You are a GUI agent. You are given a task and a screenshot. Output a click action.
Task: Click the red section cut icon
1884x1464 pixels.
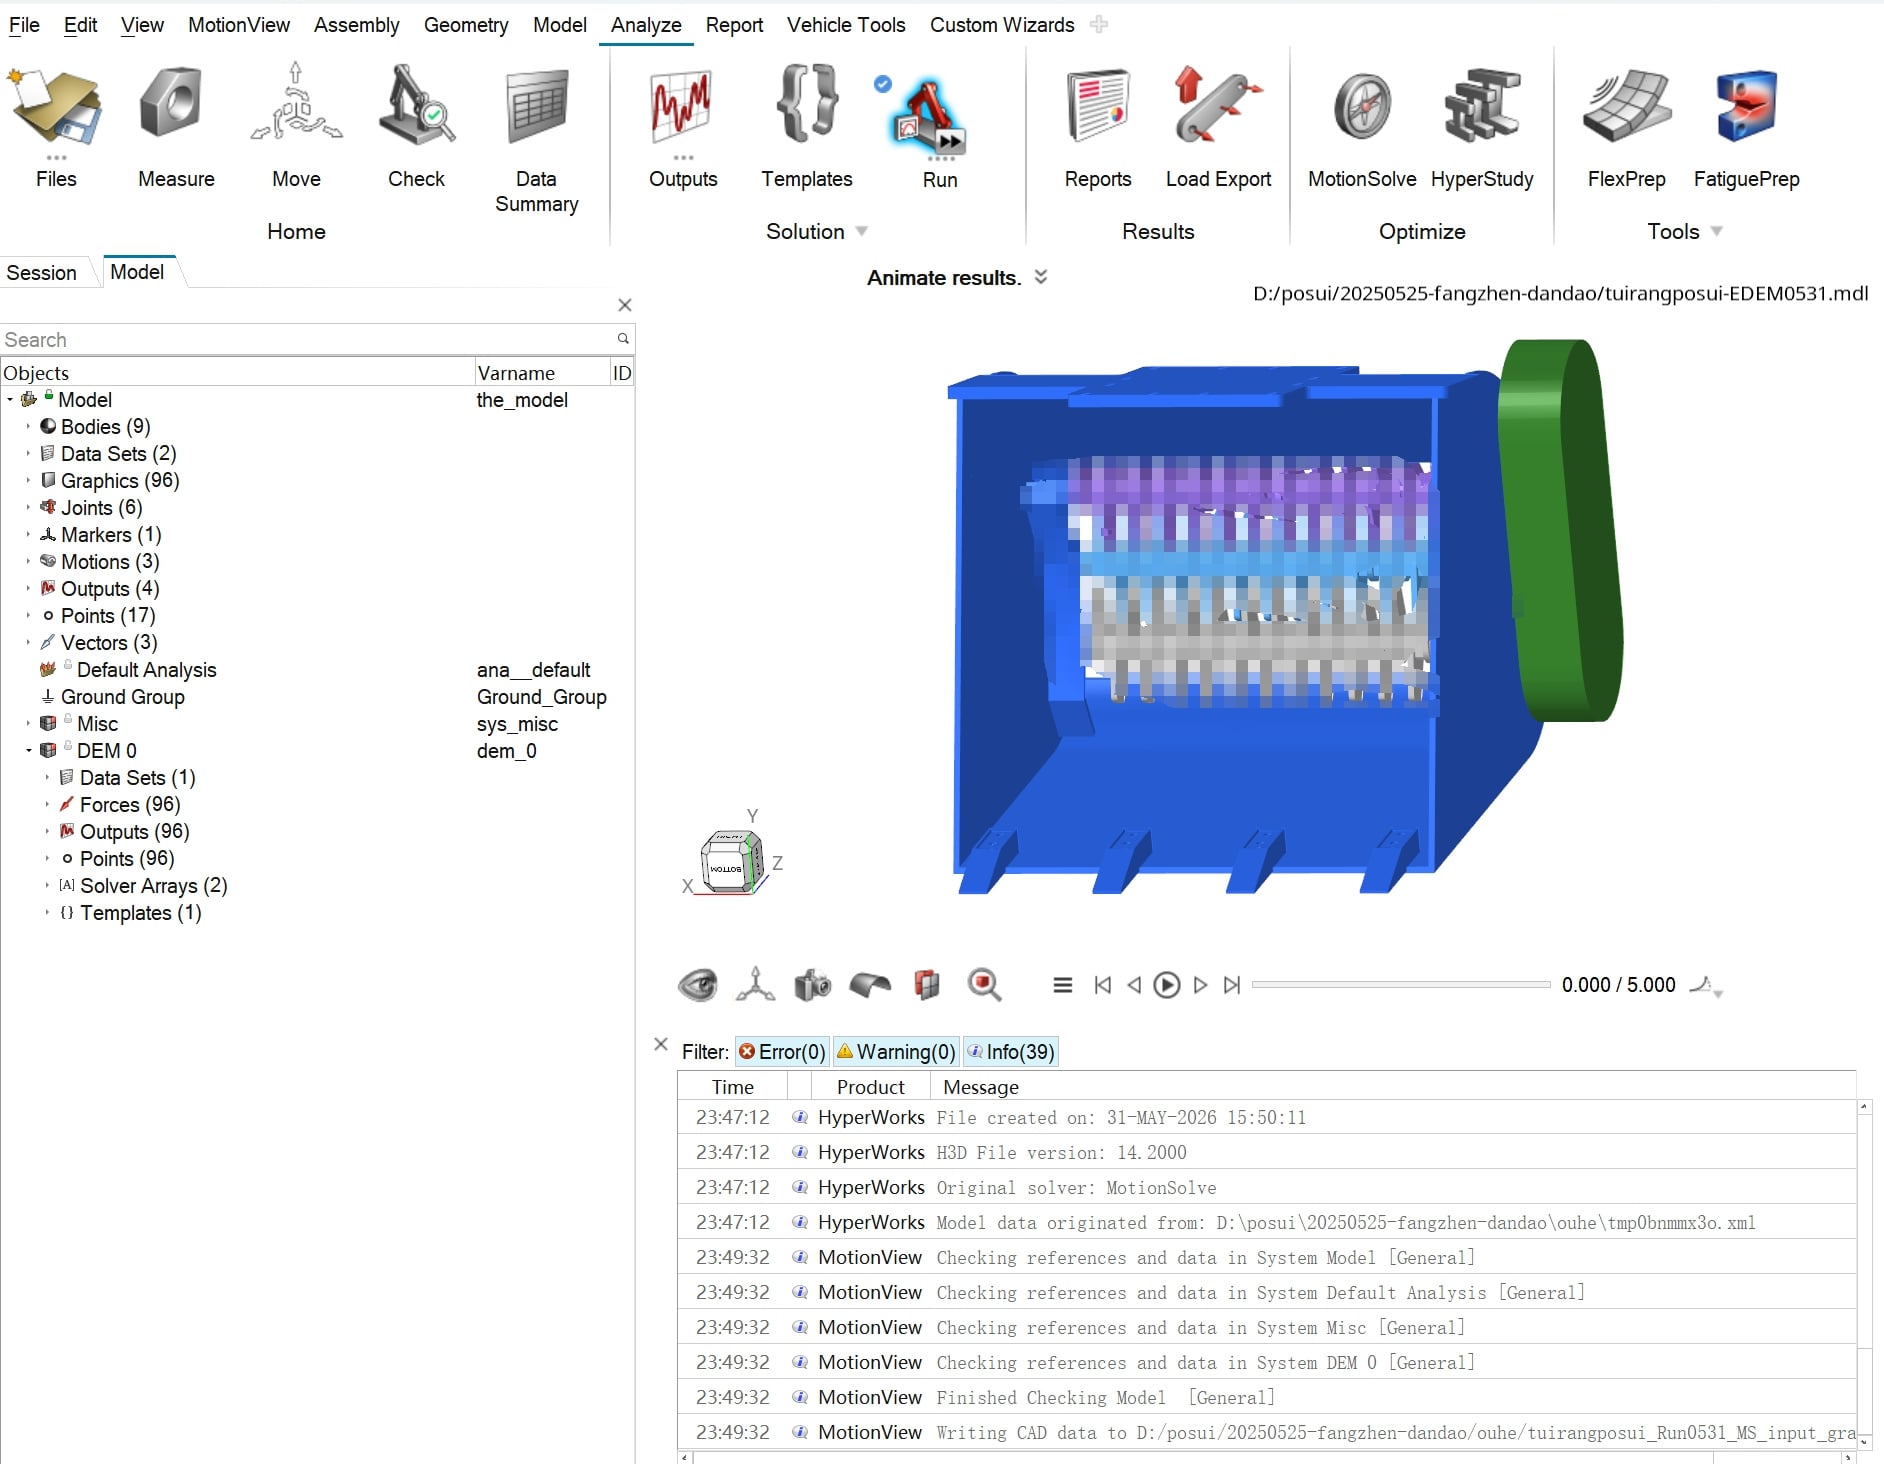click(x=927, y=985)
